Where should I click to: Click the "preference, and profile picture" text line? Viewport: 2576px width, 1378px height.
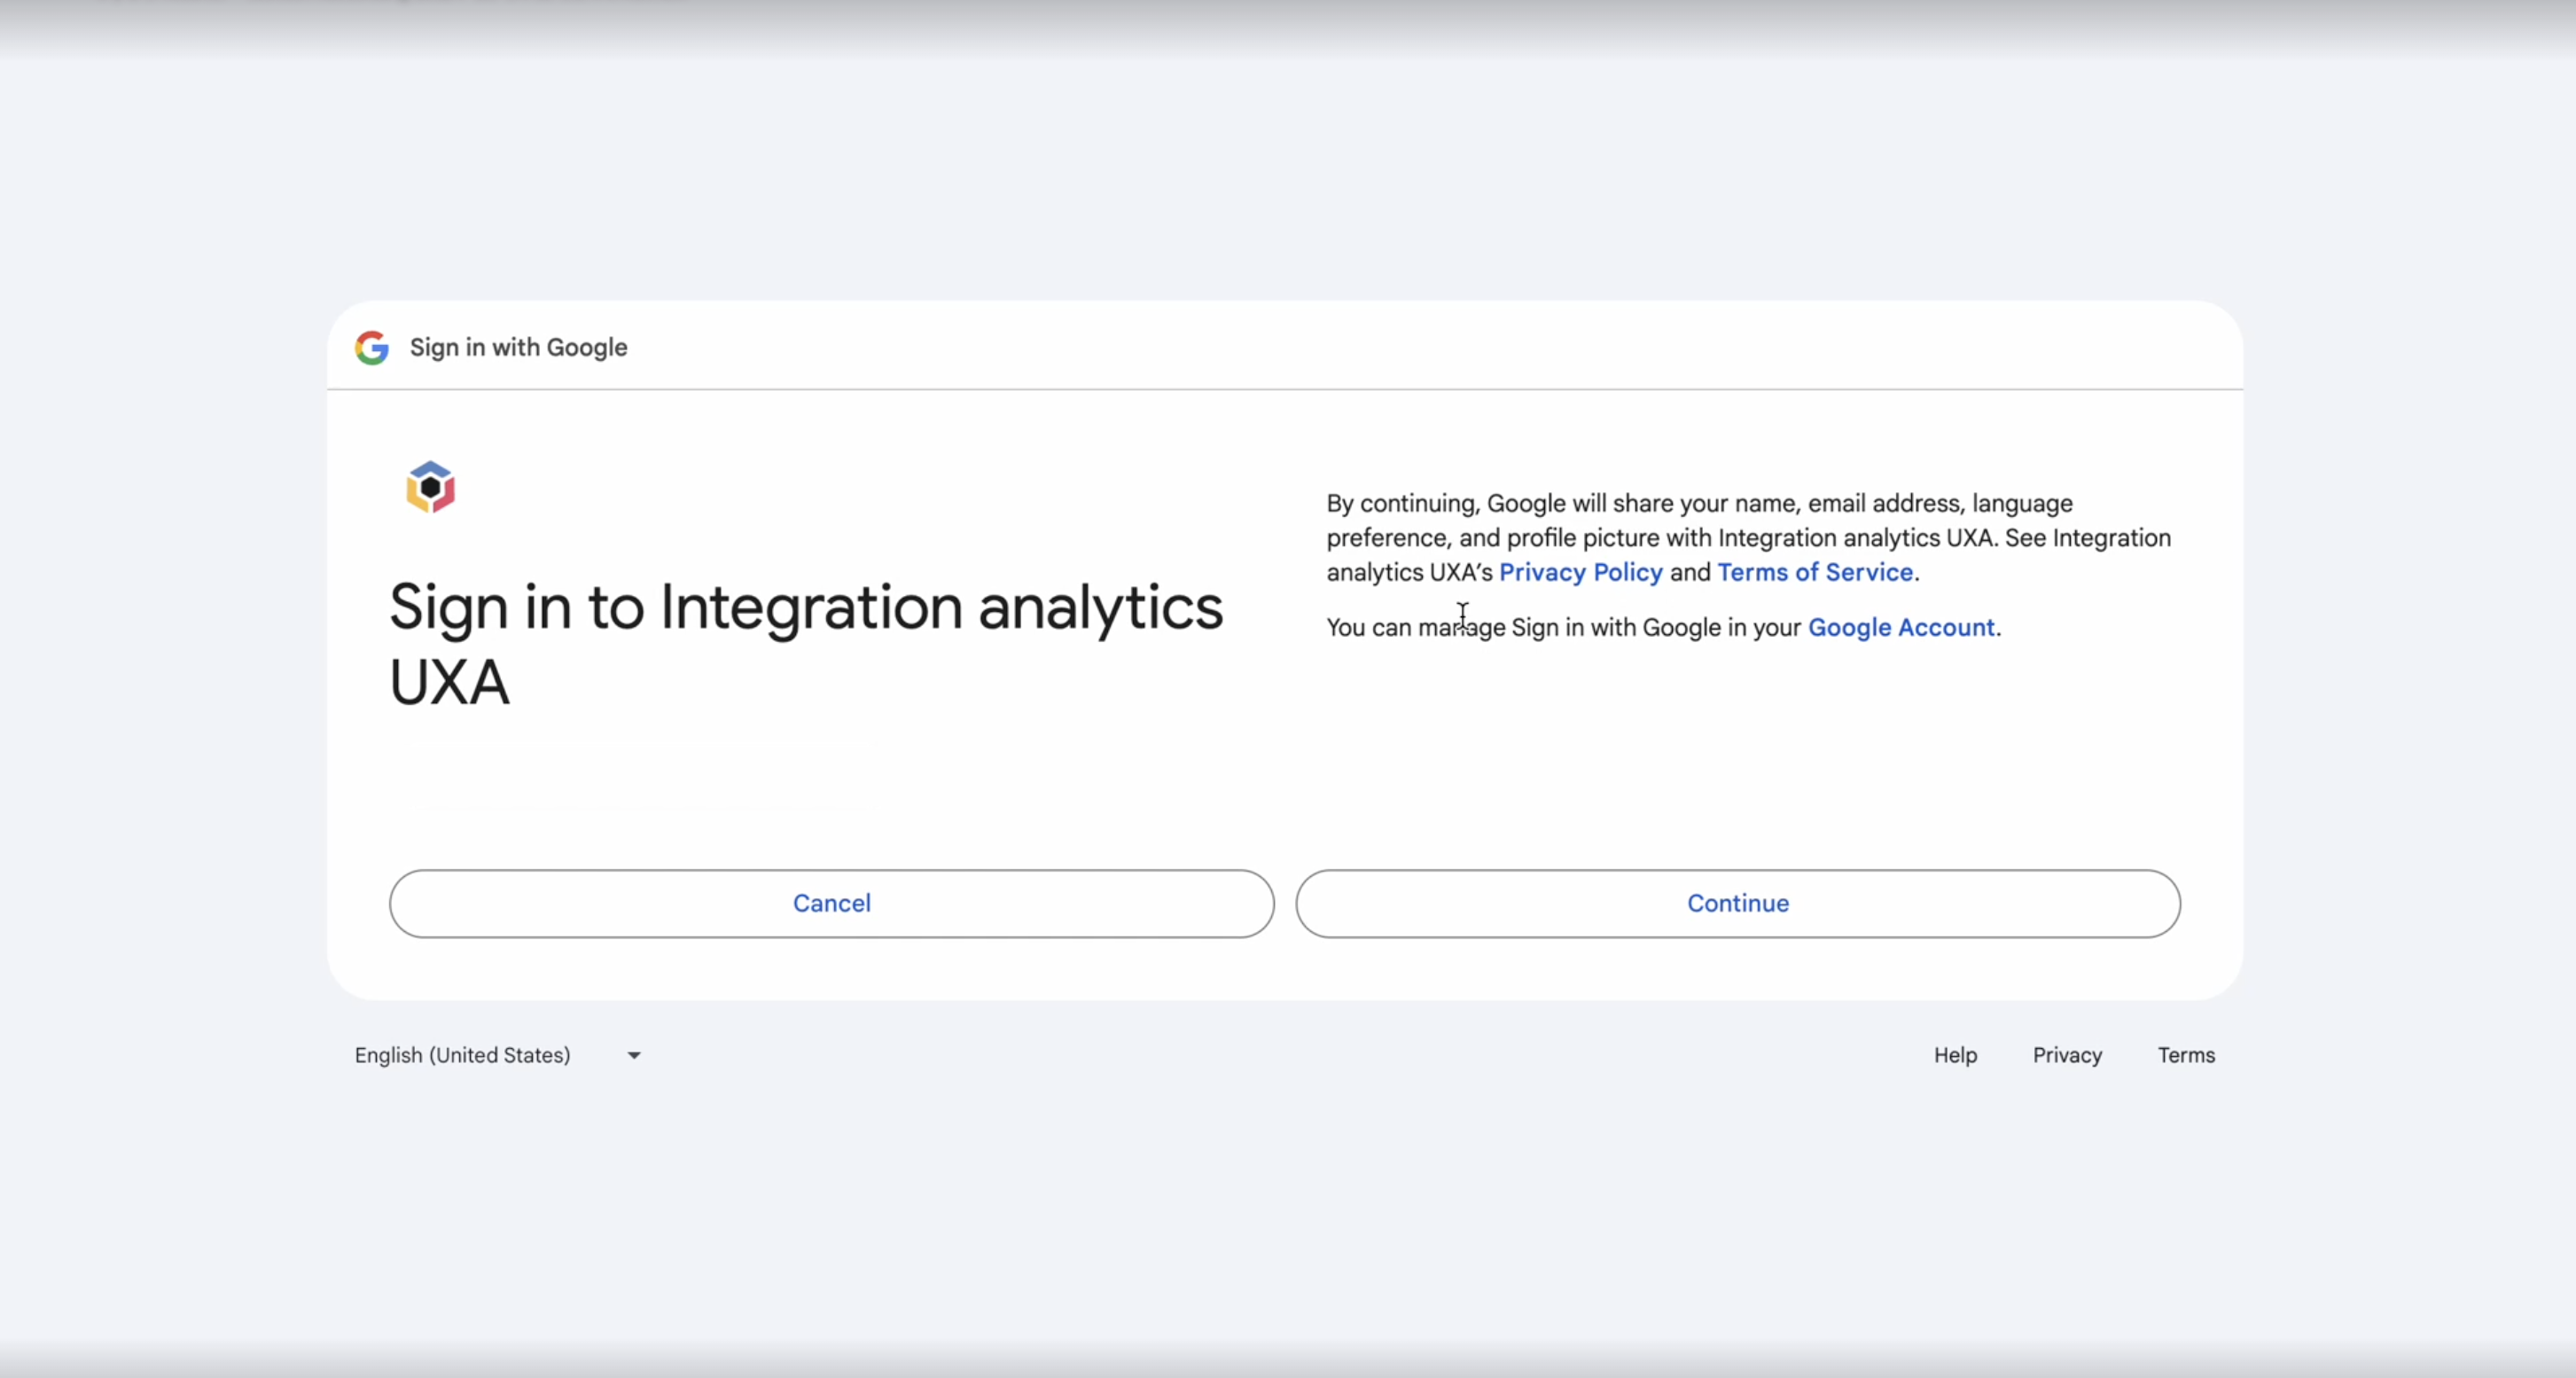[x=1748, y=538]
